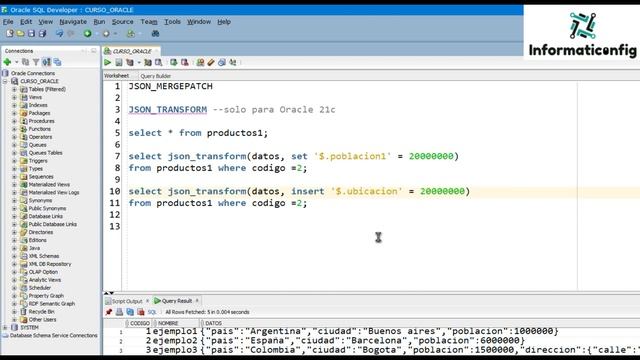The width and height of the screenshot is (640, 360).
Task: Expand the Tables (Filtered) tree node
Action: (14, 89)
